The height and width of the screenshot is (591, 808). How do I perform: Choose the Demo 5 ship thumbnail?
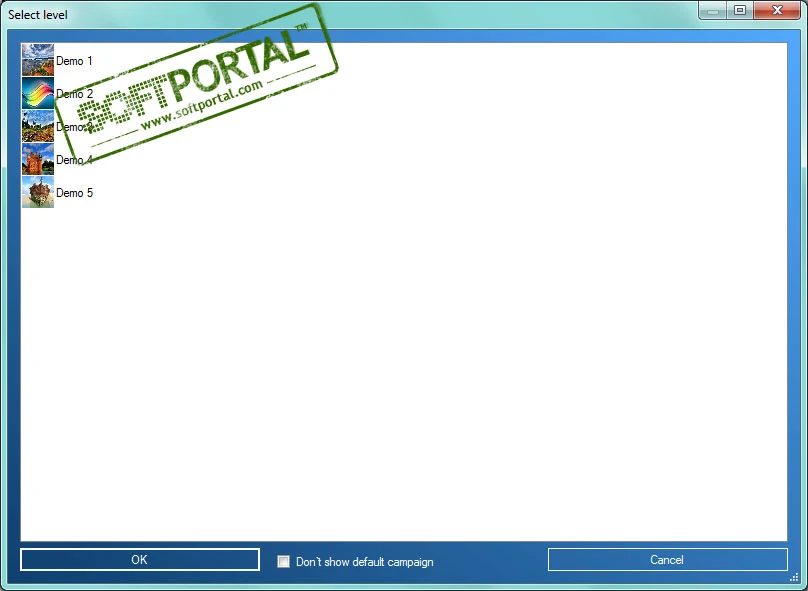(38, 192)
